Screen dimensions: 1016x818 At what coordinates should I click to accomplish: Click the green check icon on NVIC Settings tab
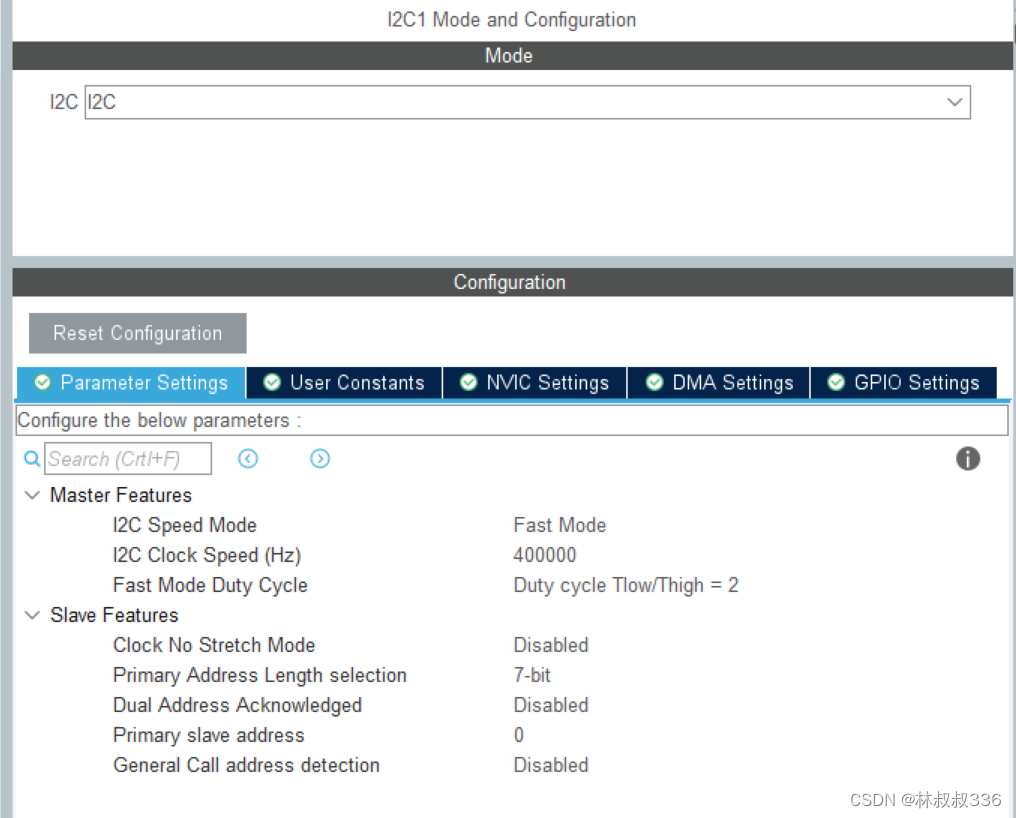coord(468,382)
